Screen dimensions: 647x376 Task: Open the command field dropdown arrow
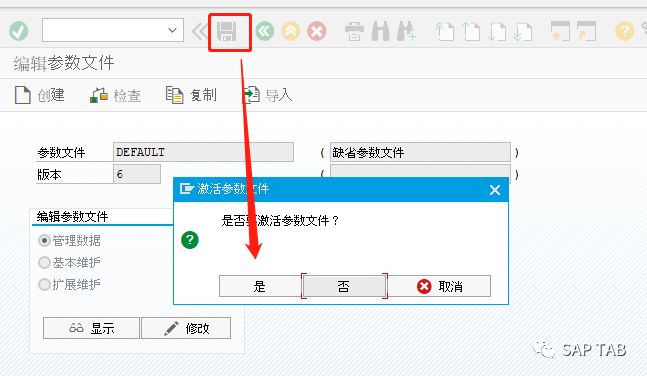pyautogui.click(x=172, y=30)
